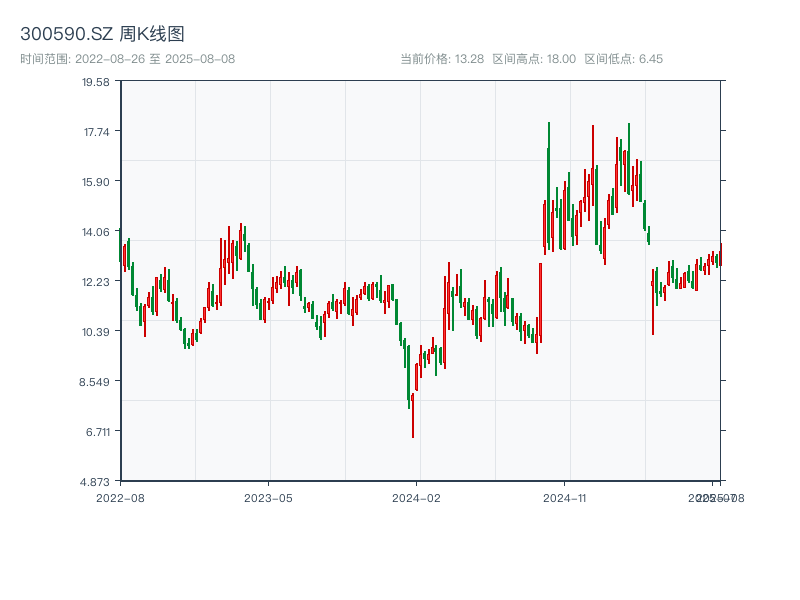
Task: Click the x-axis label 2024-11
Action: click(x=564, y=498)
